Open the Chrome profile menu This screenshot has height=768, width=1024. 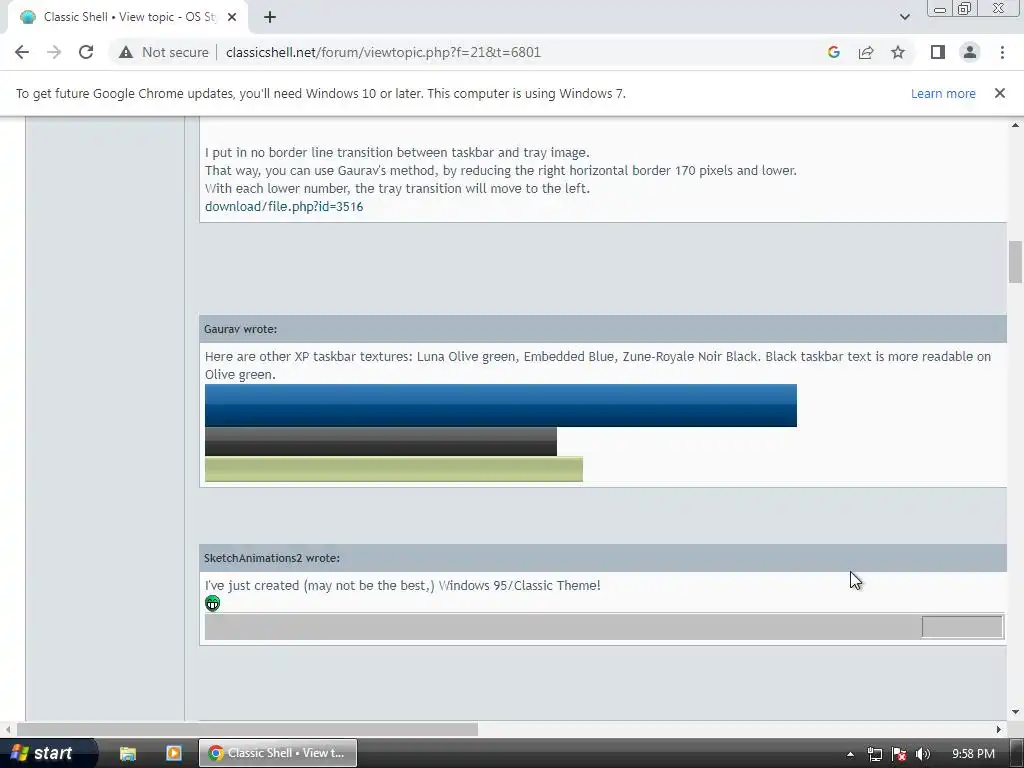click(970, 52)
